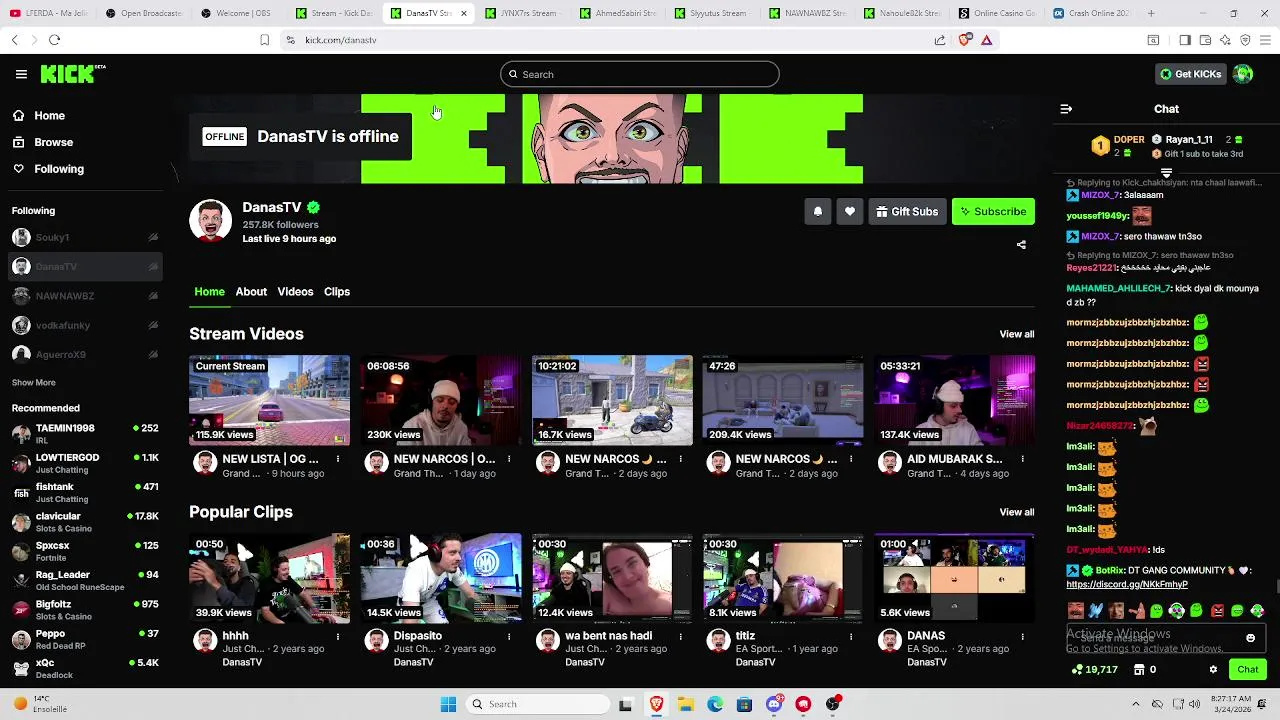Click Brave Shields lion icon in address bar

pos(965,40)
